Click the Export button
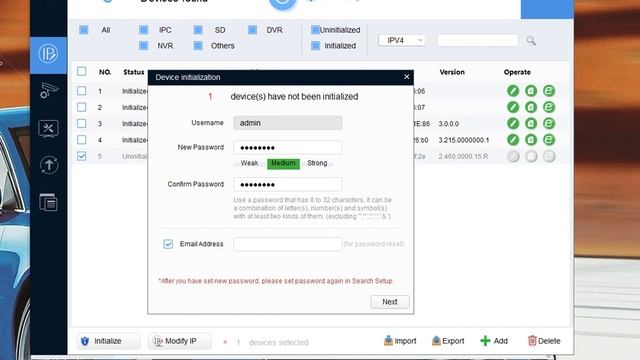The width and height of the screenshot is (640, 360). 448,341
